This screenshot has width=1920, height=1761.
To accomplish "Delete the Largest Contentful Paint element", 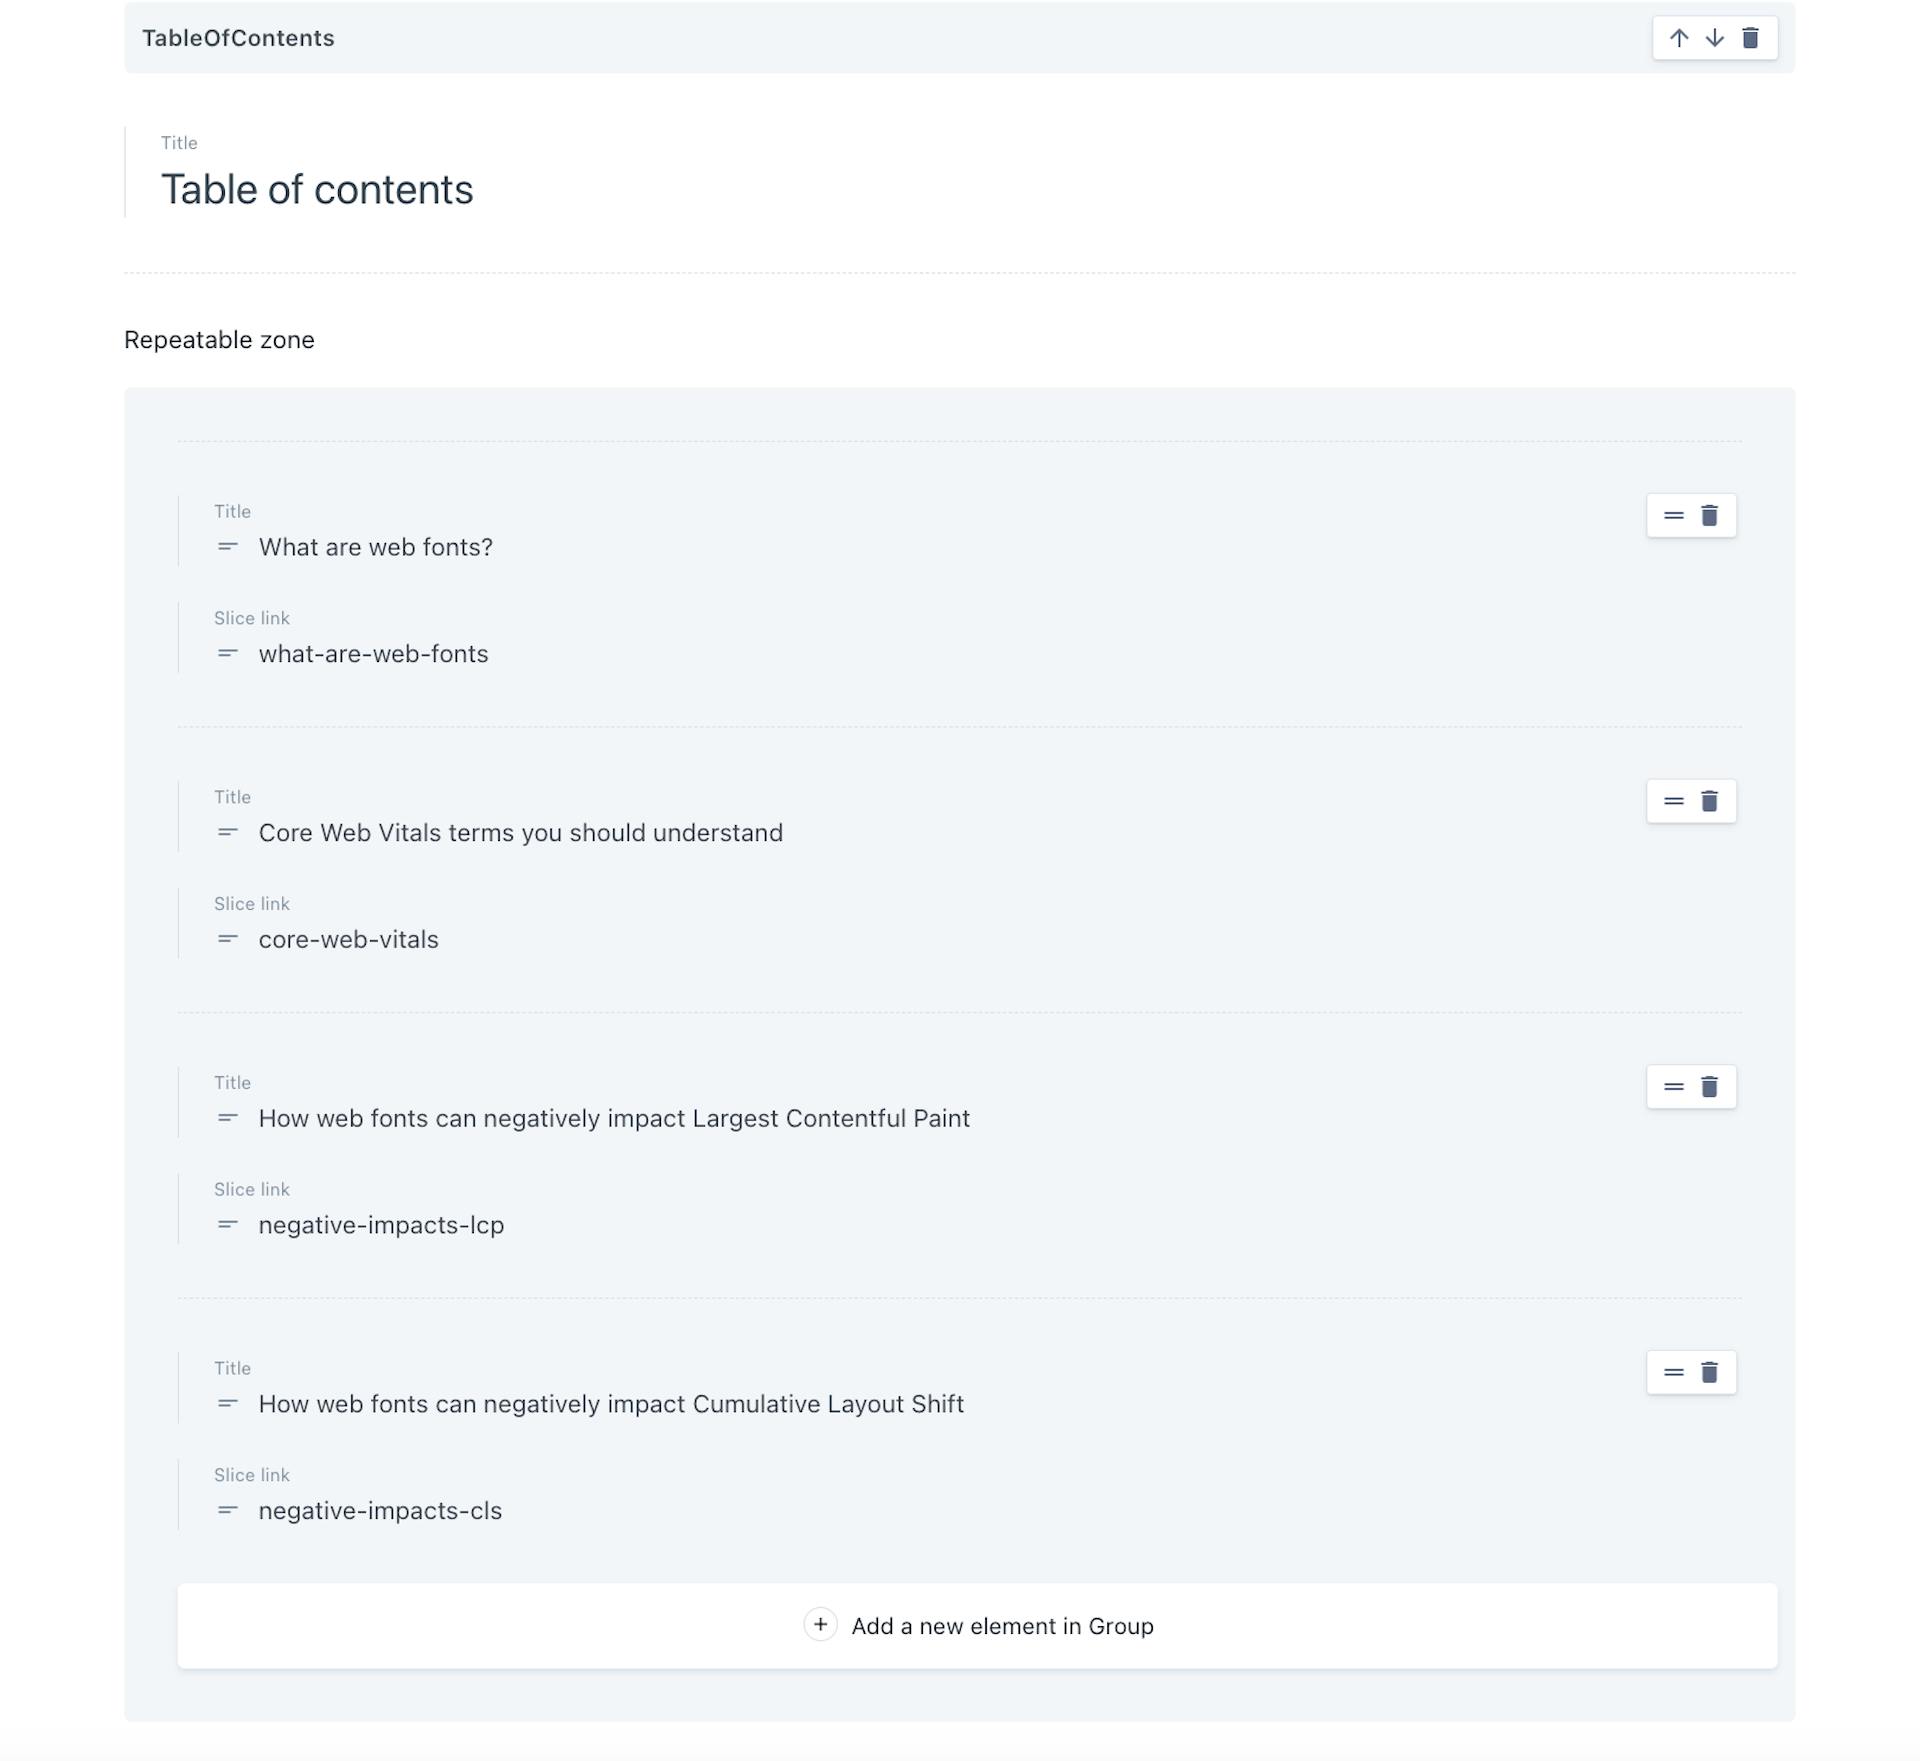I will pos(1710,1087).
